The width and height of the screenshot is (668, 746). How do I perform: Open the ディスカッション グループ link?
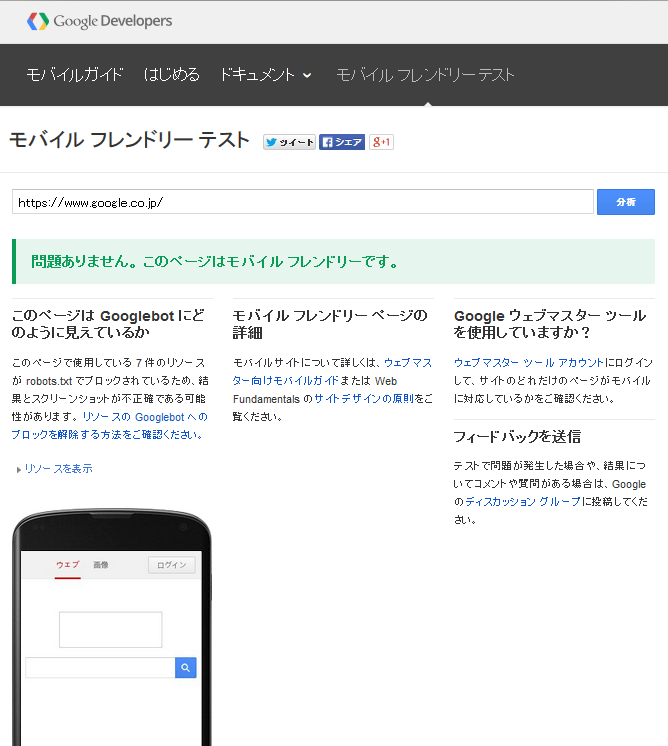point(523,501)
